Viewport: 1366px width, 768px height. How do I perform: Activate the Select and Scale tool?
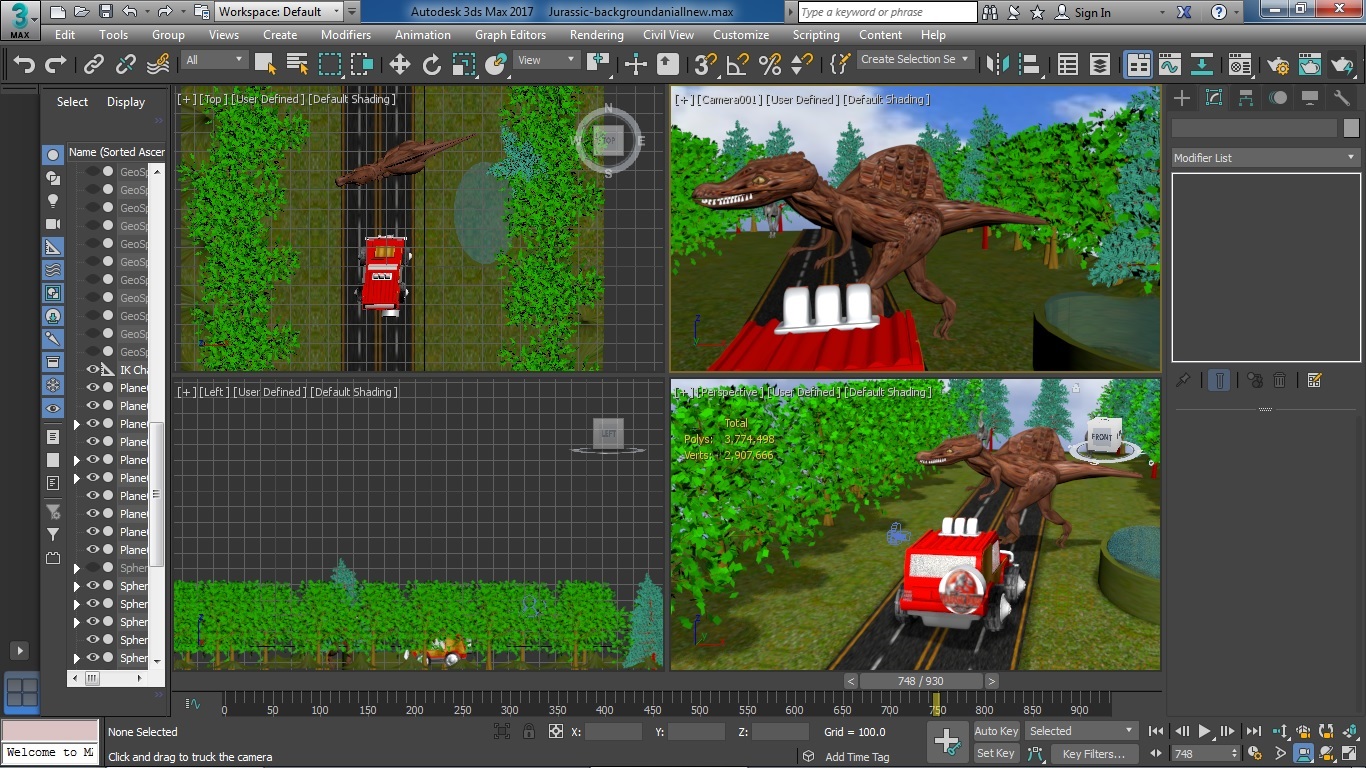[x=464, y=65]
